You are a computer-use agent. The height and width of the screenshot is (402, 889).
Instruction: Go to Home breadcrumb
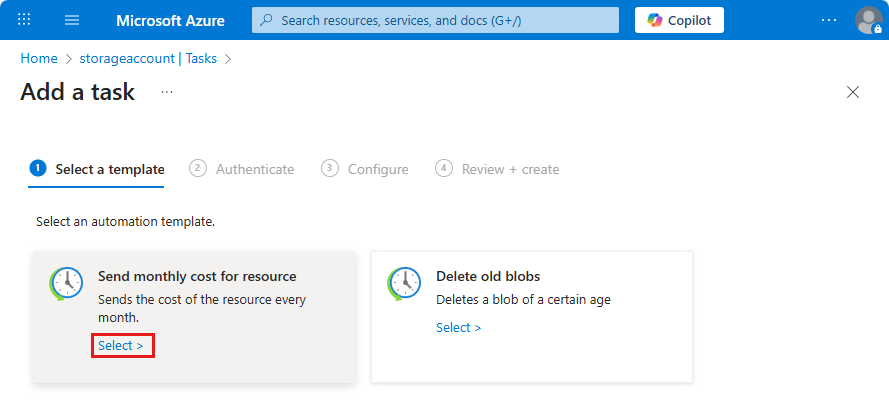click(39, 58)
